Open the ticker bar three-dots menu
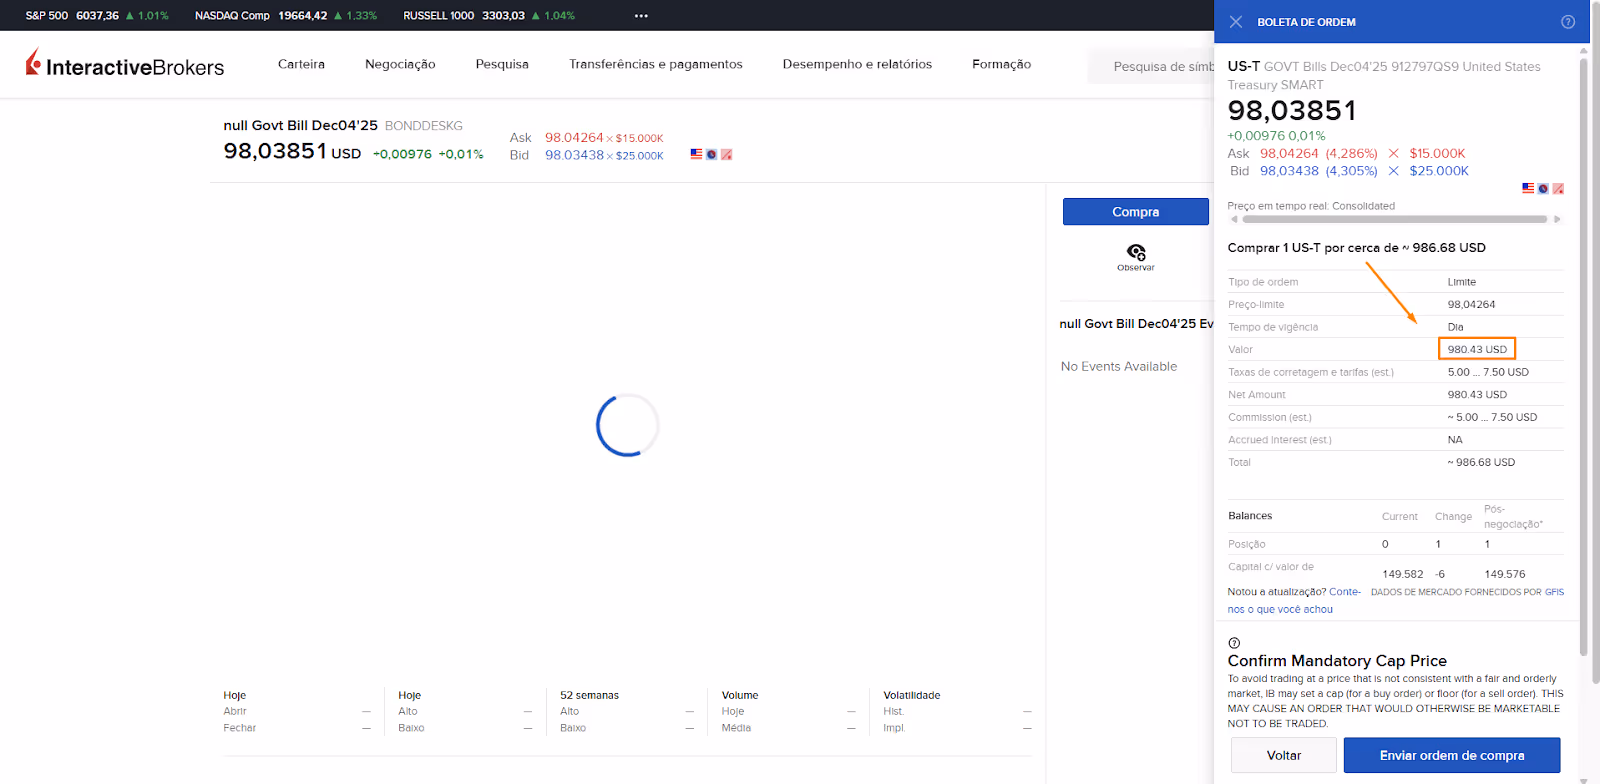This screenshot has width=1600, height=784. (641, 16)
